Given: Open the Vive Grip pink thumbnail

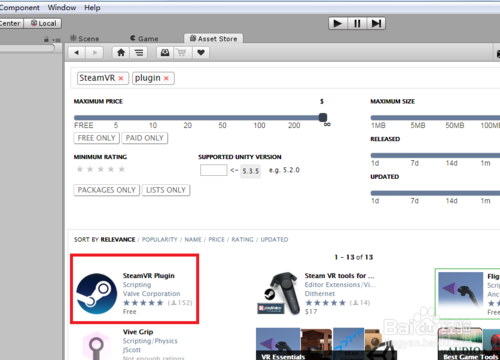Looking at the screenshot, I should pos(96,346).
